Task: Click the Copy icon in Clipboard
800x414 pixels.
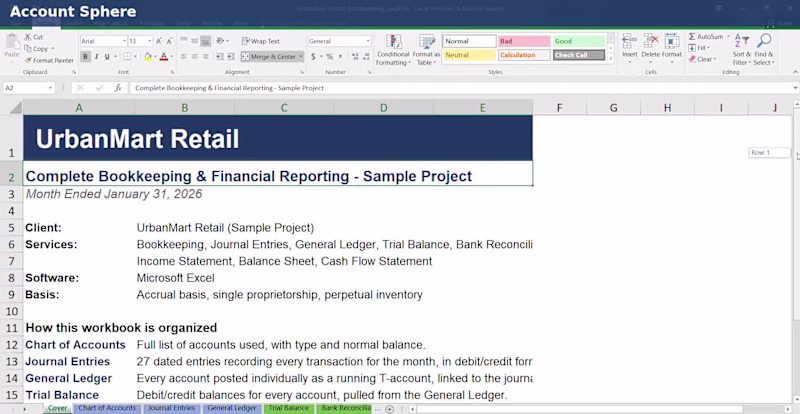Action: click(x=28, y=49)
